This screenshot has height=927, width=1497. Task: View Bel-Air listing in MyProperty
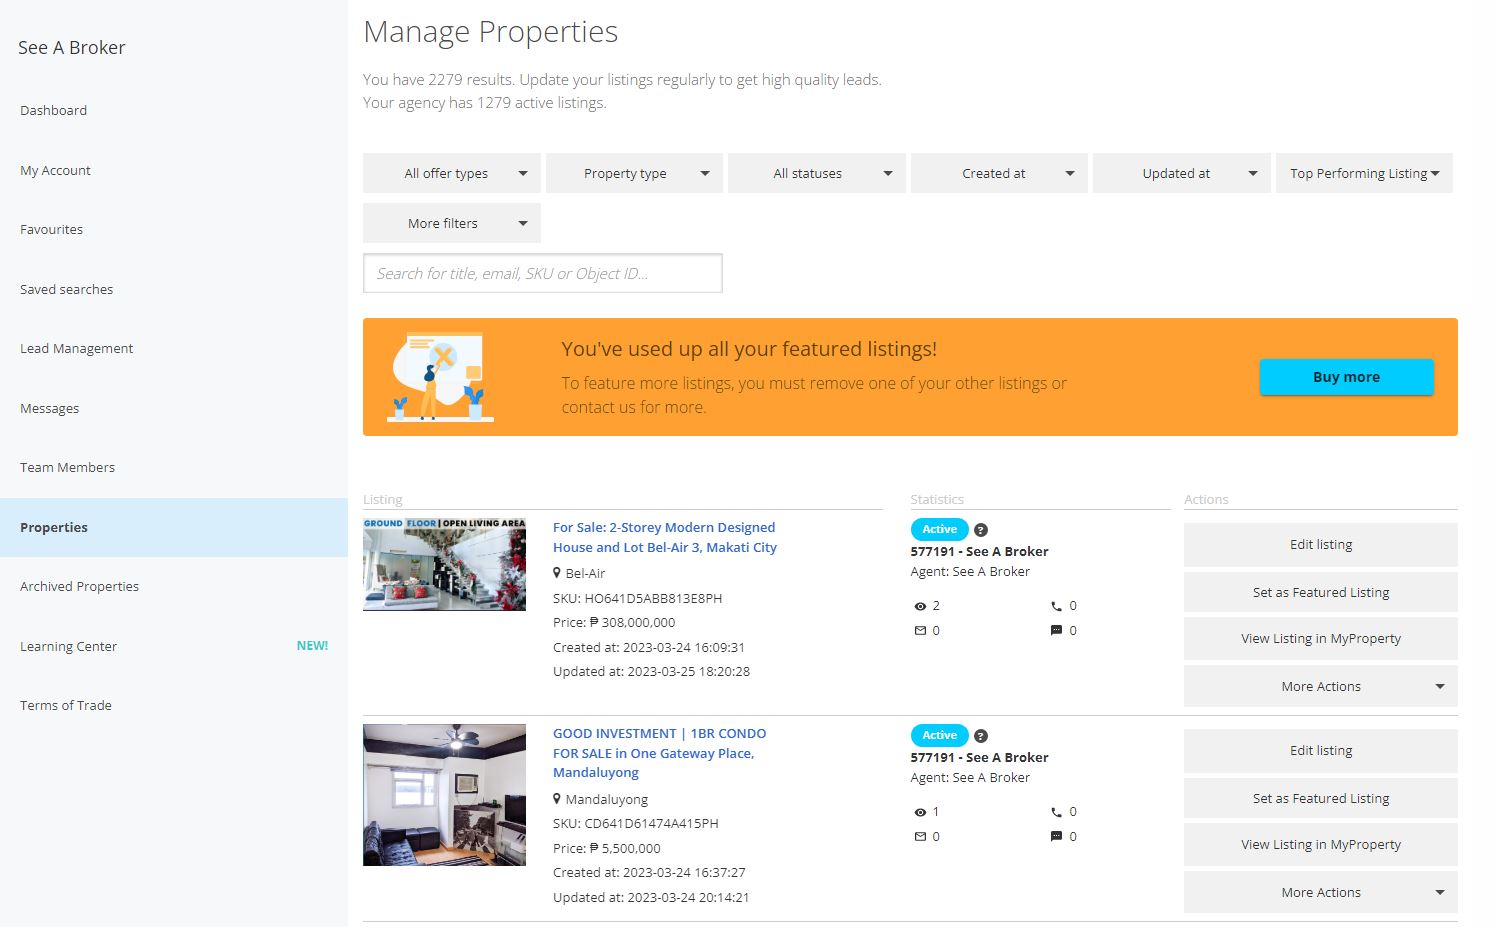[1321, 639]
